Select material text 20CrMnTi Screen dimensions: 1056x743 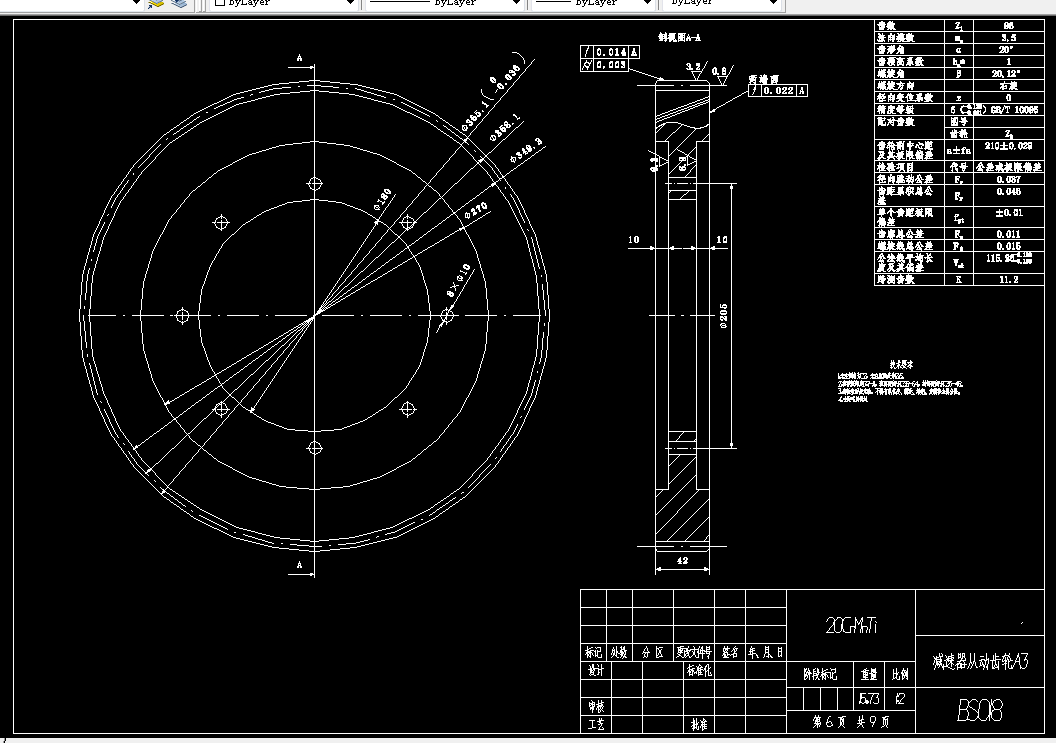point(851,625)
